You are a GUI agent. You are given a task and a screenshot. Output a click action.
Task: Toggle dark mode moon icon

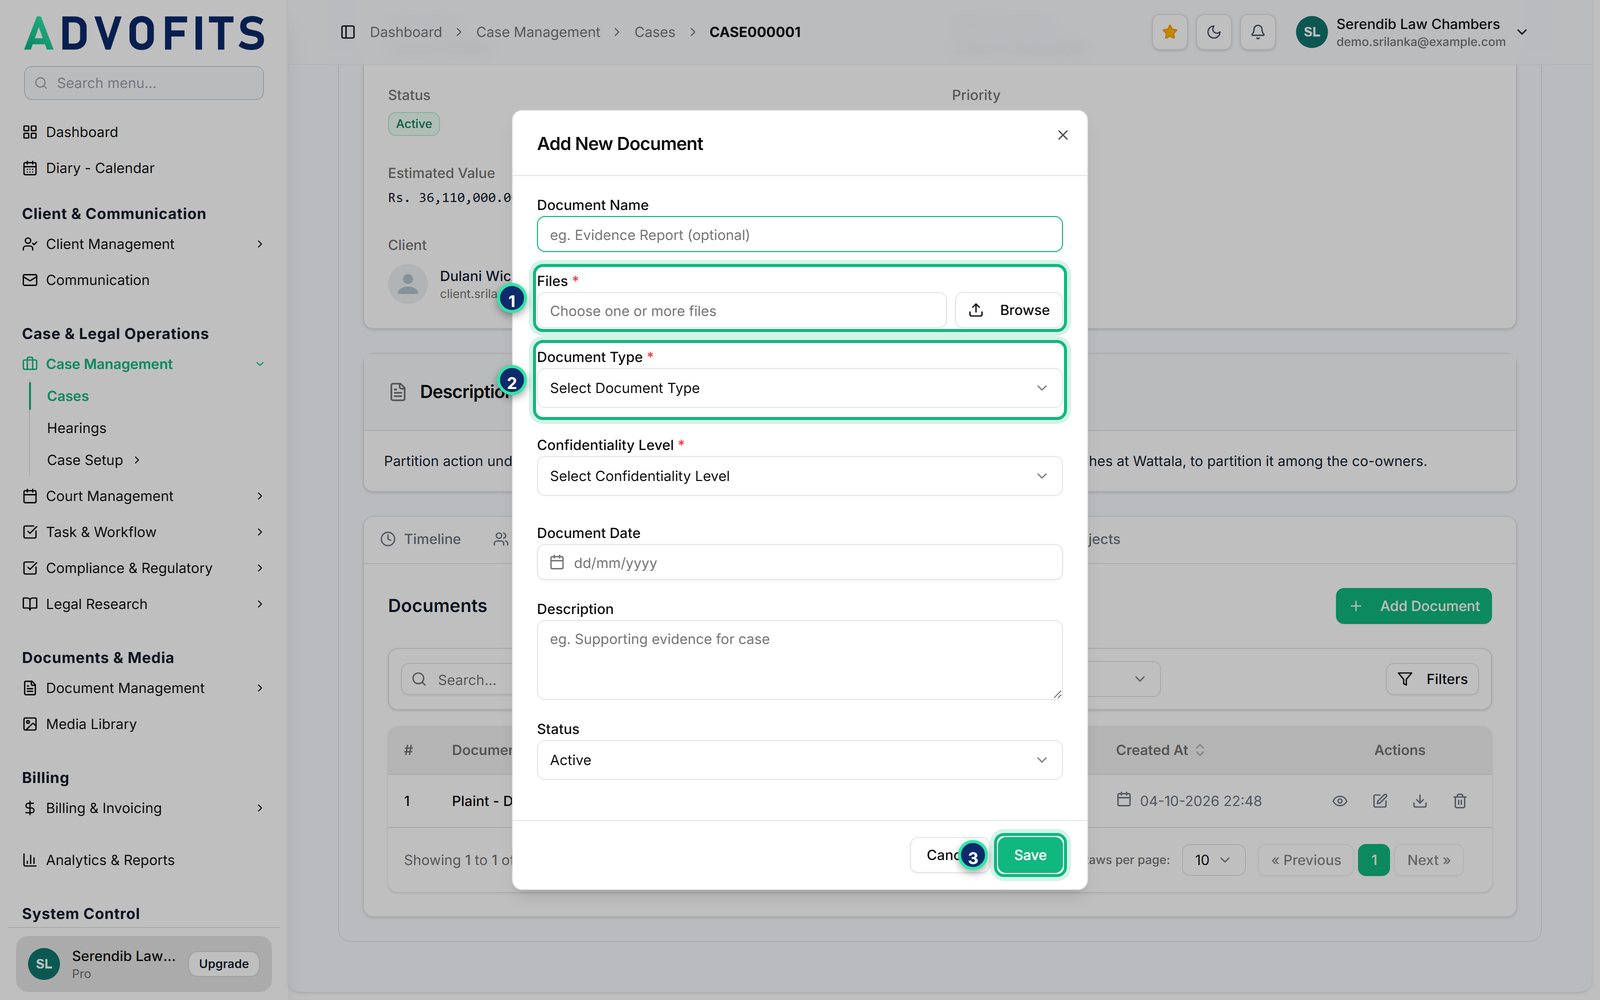click(x=1213, y=32)
